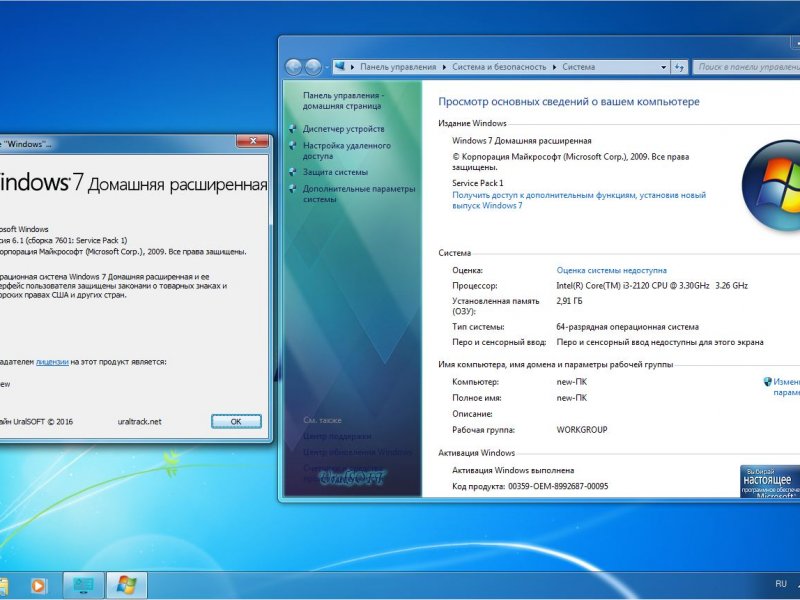Click the shield icon beside Дополнительные параметры системы

pos(293,189)
